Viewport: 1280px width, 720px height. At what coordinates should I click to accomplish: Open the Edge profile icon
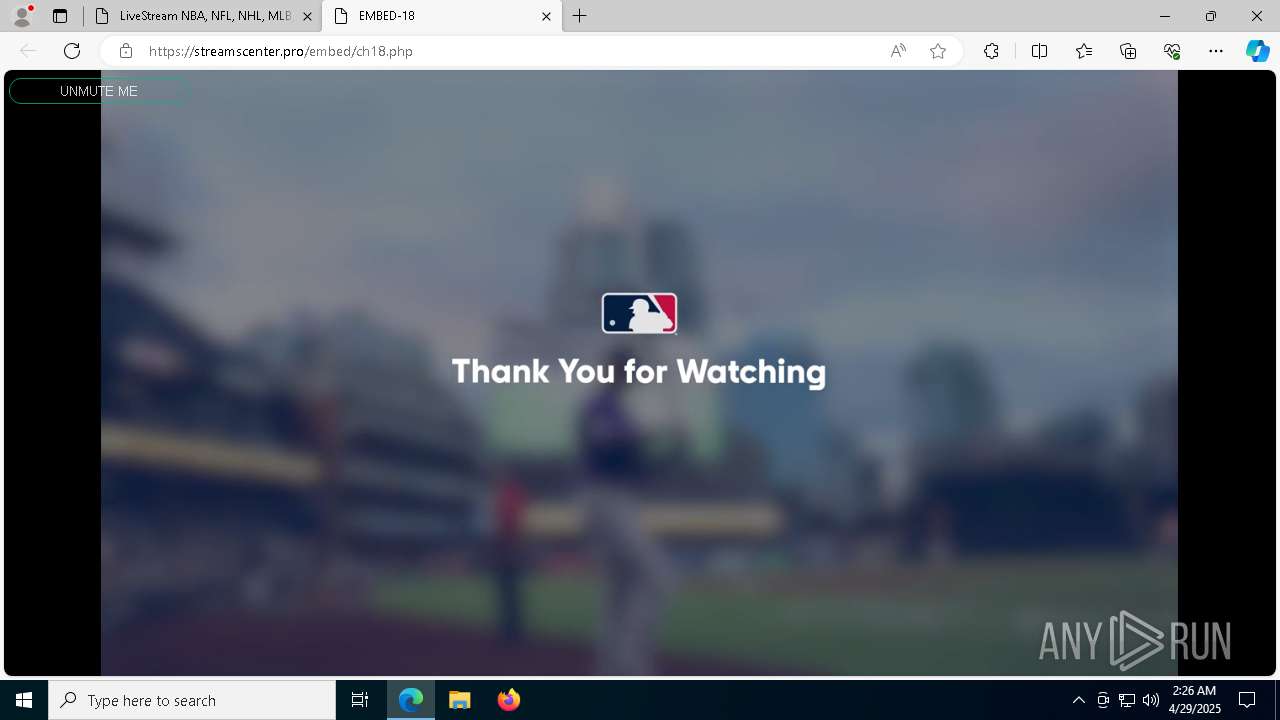[22, 16]
